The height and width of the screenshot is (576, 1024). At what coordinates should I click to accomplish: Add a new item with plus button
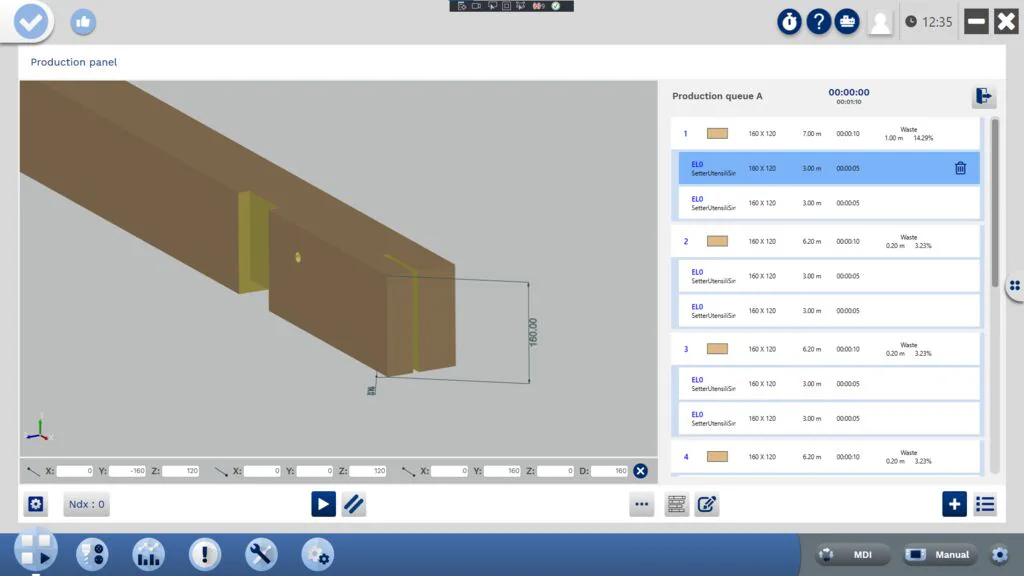954,505
